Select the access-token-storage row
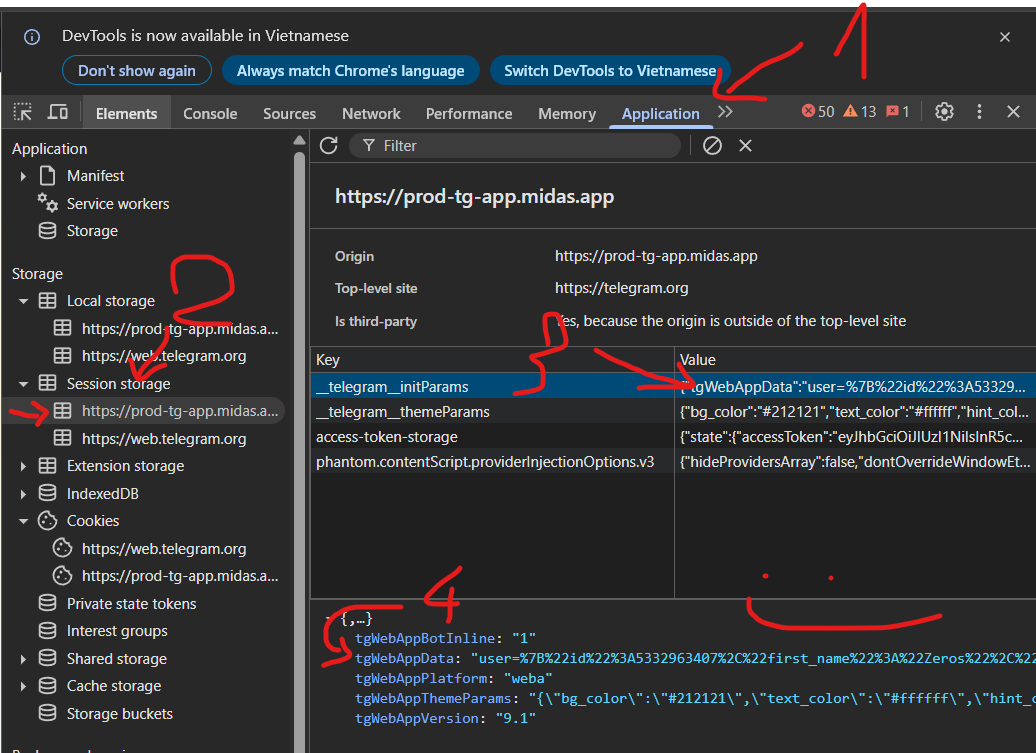This screenshot has height=753, width=1036. (673, 437)
